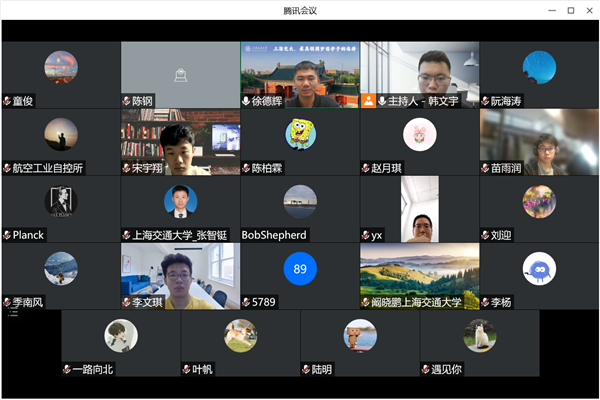Click the muted mic icon beside 陈柏霖
The image size is (600, 400).
(247, 168)
